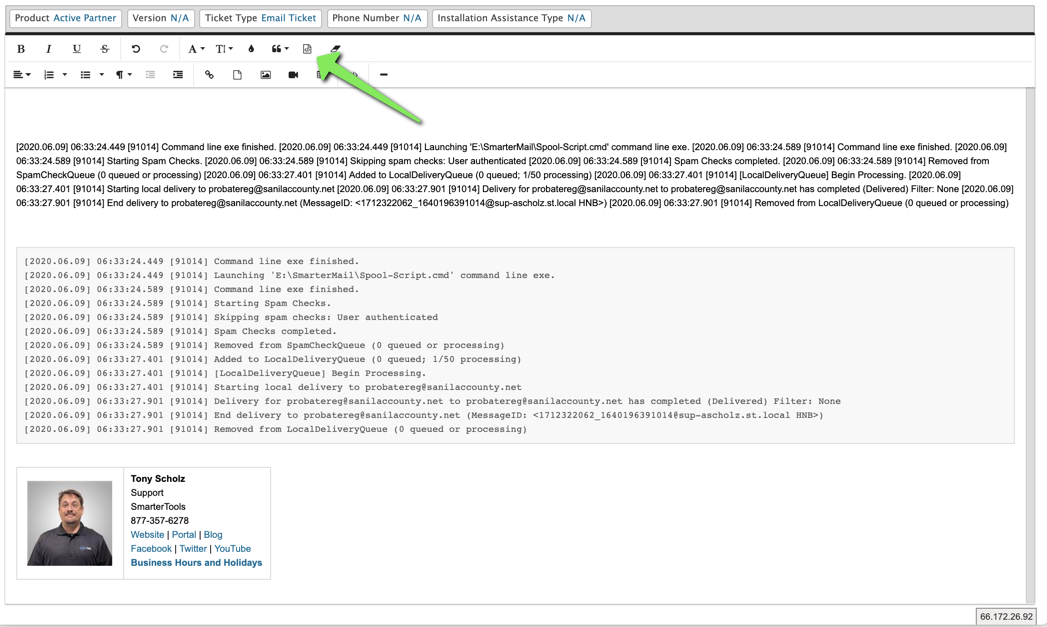Insert a video using the camera icon
The image size is (1047, 627).
[x=293, y=75]
